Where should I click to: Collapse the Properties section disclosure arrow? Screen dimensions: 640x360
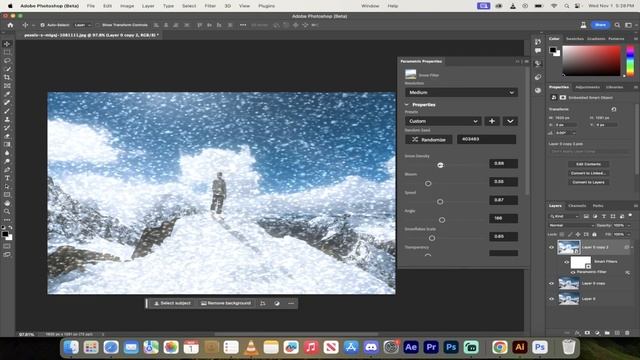(407, 105)
